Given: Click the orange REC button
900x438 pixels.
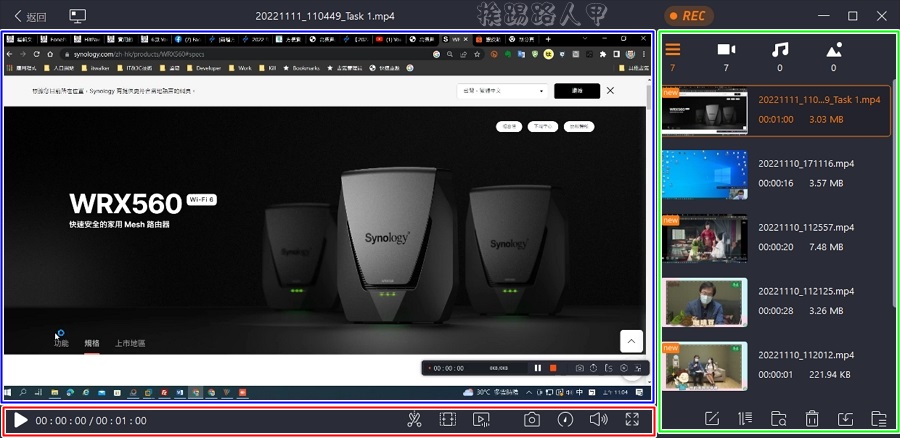Looking at the screenshot, I should pos(689,16).
